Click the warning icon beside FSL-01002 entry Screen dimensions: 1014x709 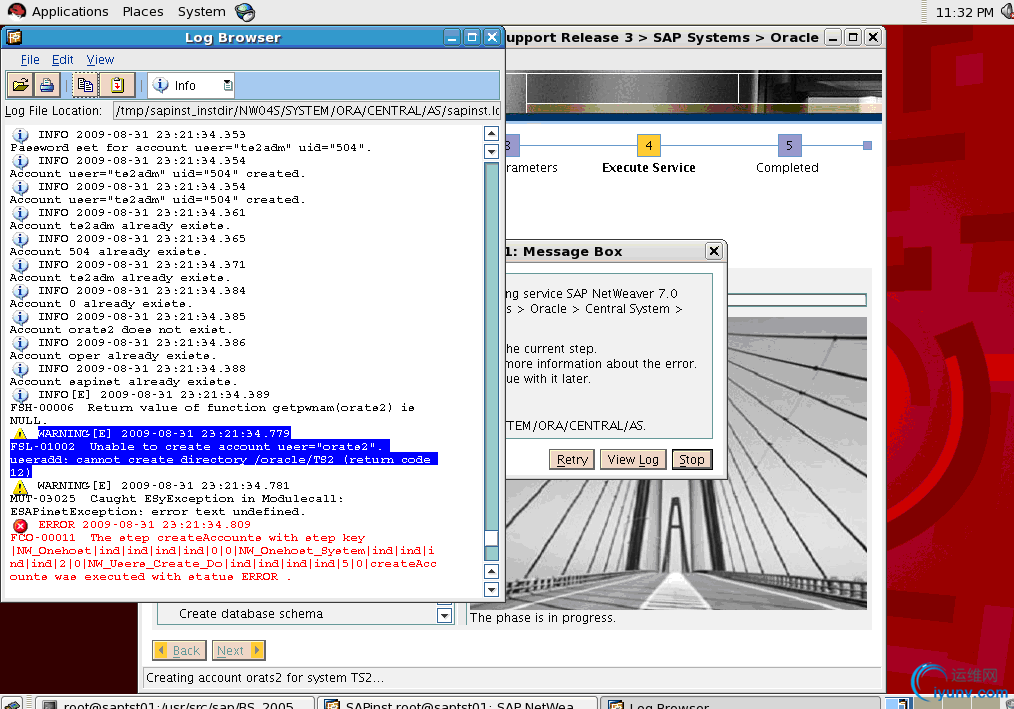point(20,434)
